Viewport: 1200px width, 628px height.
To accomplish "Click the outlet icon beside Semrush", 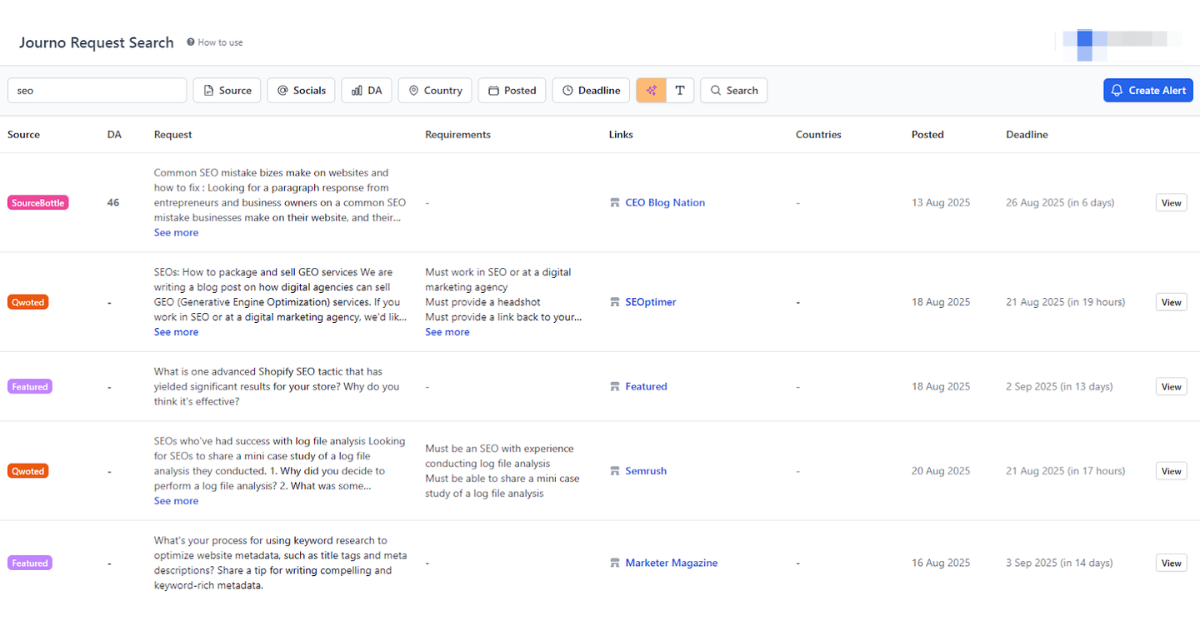I will click(615, 471).
